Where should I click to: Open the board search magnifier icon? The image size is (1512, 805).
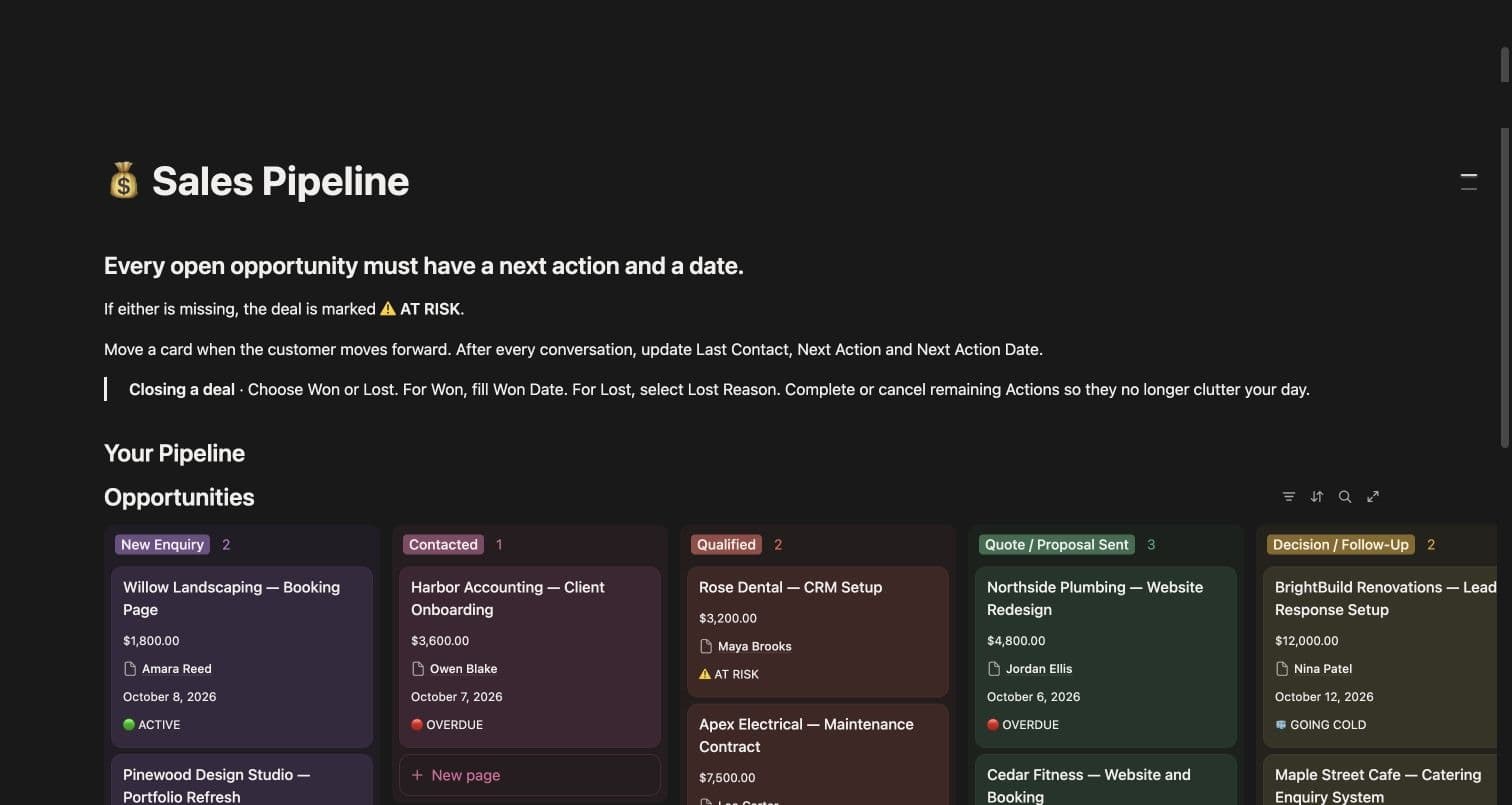pyautogui.click(x=1345, y=497)
